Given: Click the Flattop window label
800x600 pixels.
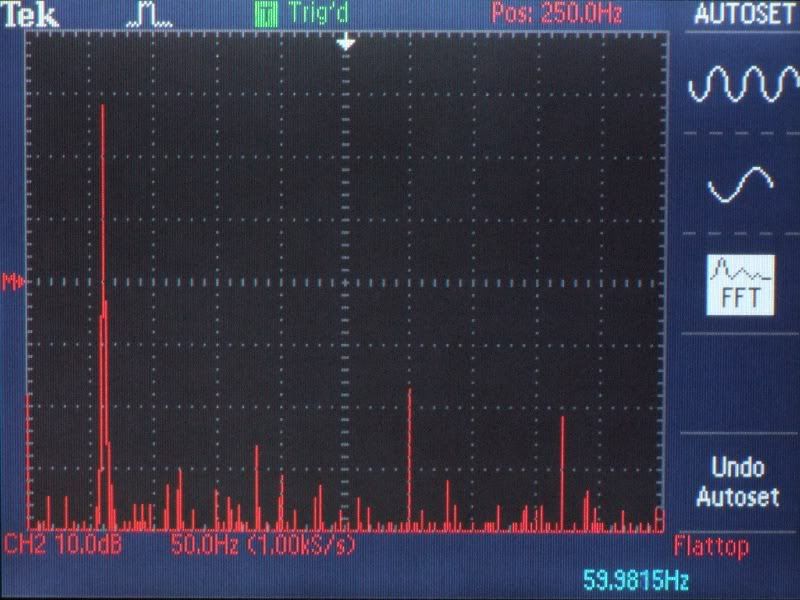Looking at the screenshot, I should (x=711, y=547).
